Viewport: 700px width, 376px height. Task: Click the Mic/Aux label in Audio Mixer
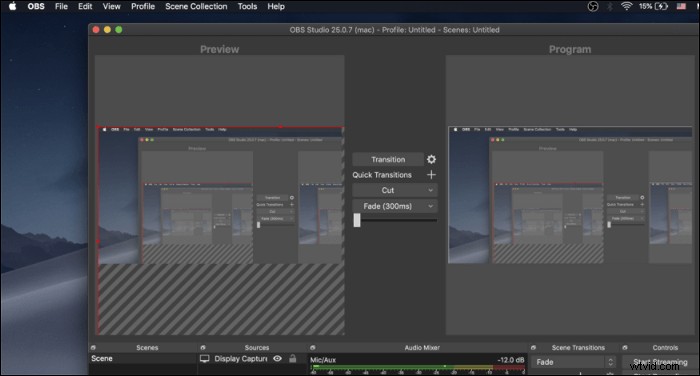323,360
